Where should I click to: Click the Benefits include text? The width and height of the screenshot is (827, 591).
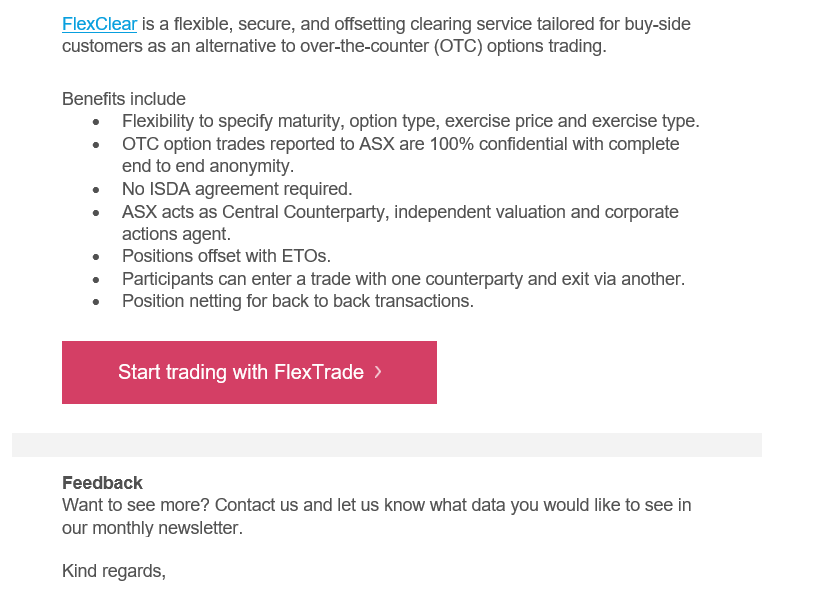123,99
